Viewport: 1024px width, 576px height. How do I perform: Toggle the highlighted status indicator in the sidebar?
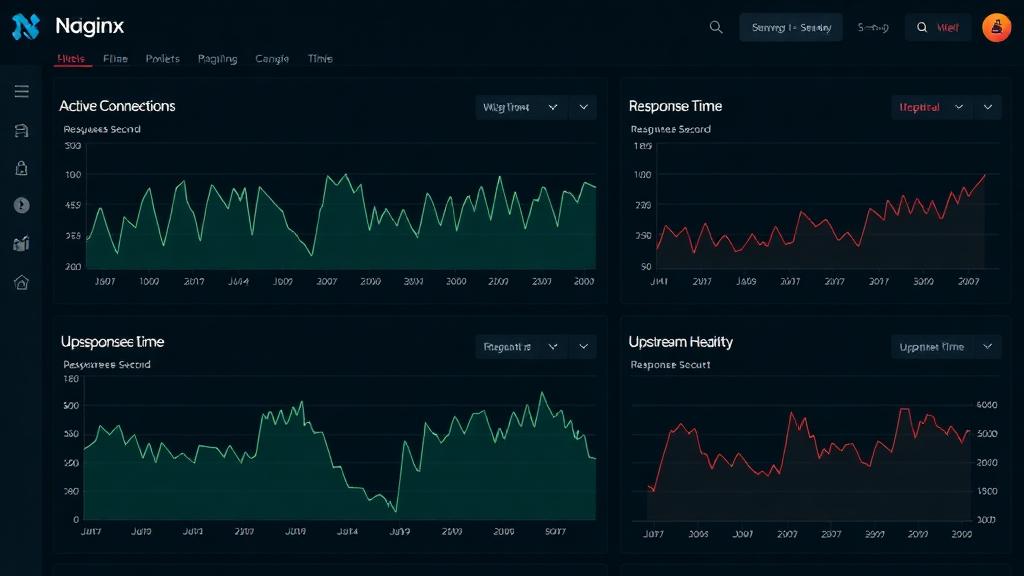pos(22,205)
